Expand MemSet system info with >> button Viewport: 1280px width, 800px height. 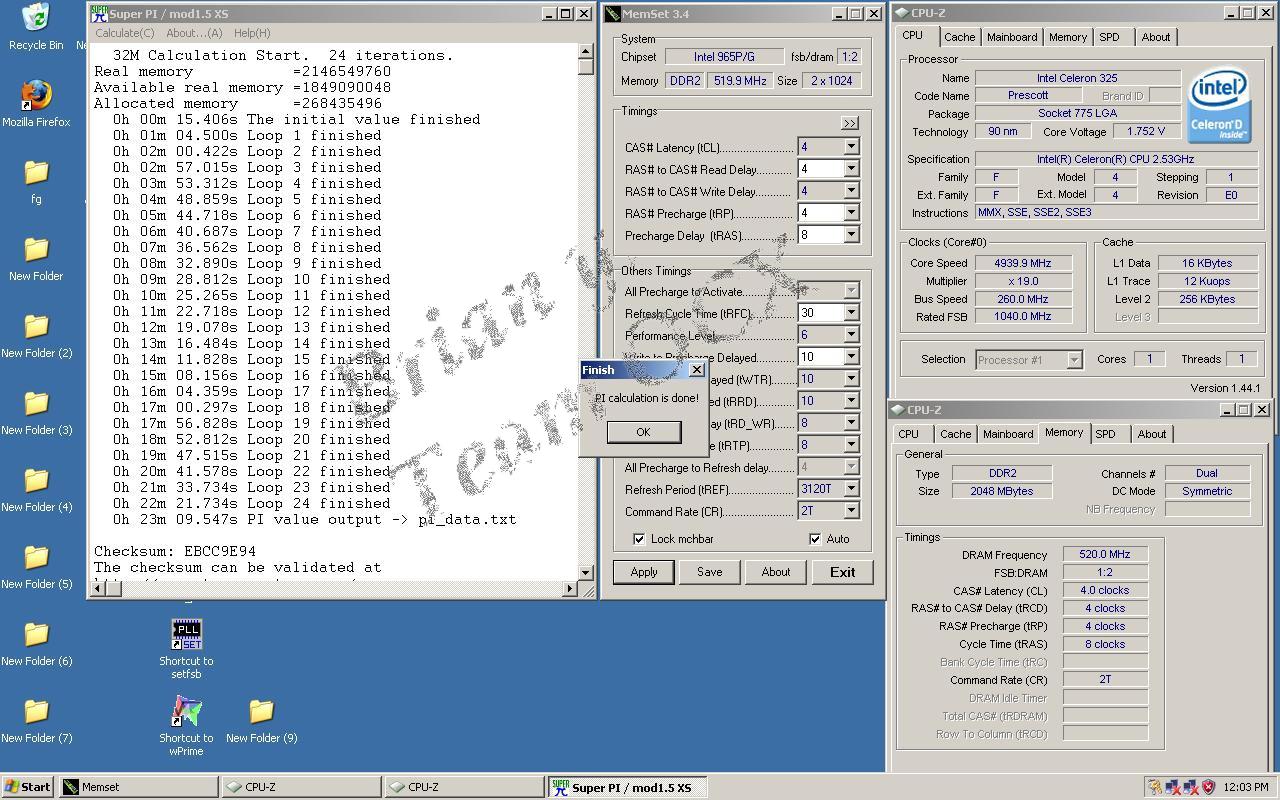849,123
